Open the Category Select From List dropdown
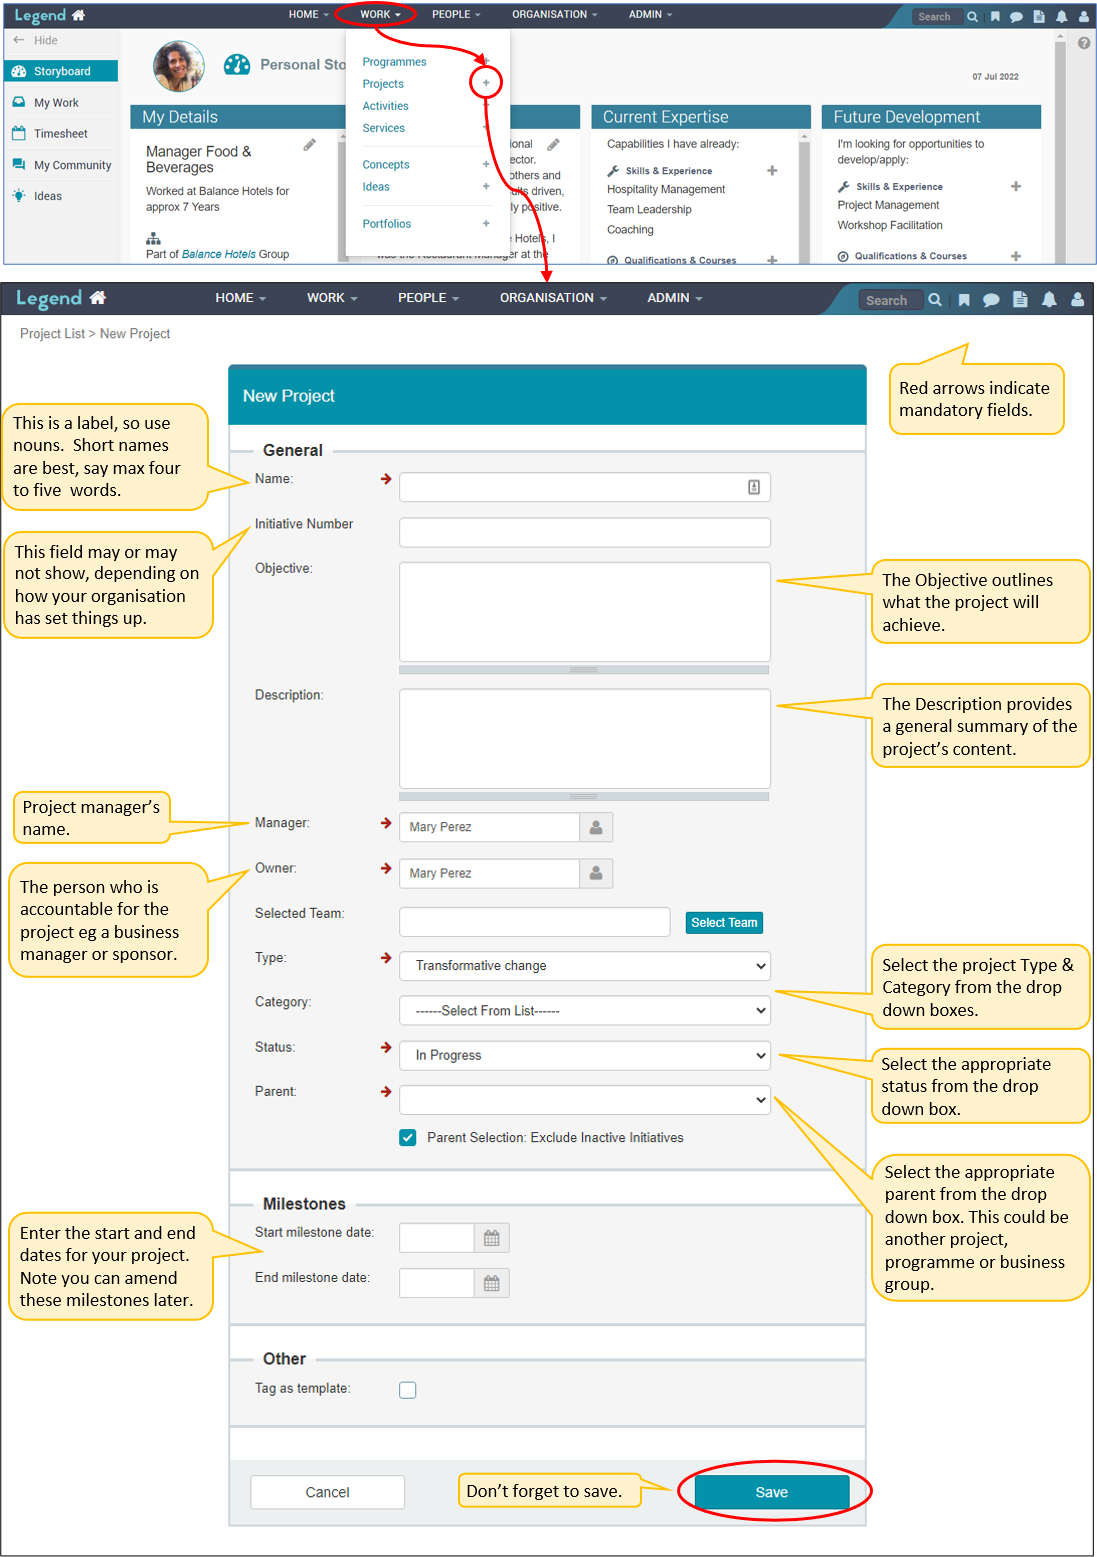Image resolution: width=1097 pixels, height=1557 pixels. point(585,1011)
